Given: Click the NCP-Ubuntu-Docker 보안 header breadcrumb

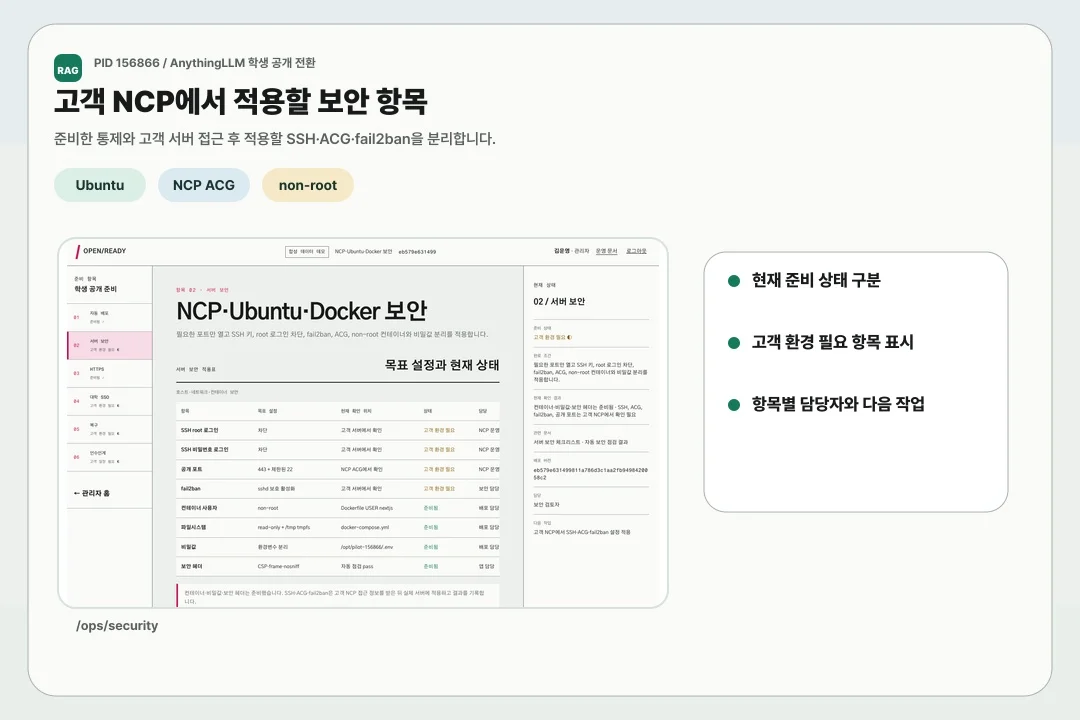Looking at the screenshot, I should pyautogui.click(x=364, y=252).
